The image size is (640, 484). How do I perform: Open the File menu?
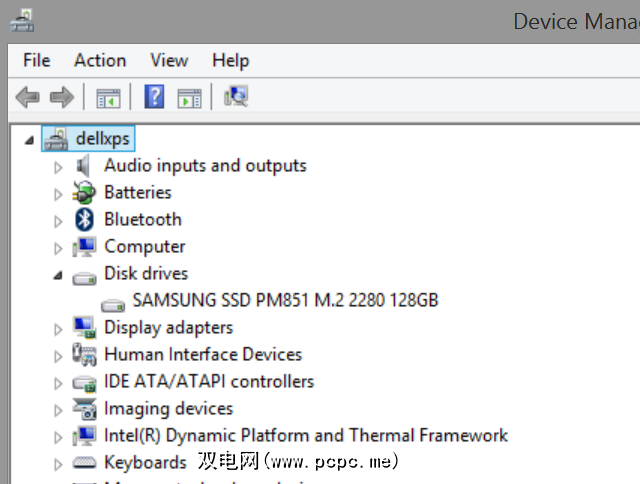(36, 61)
